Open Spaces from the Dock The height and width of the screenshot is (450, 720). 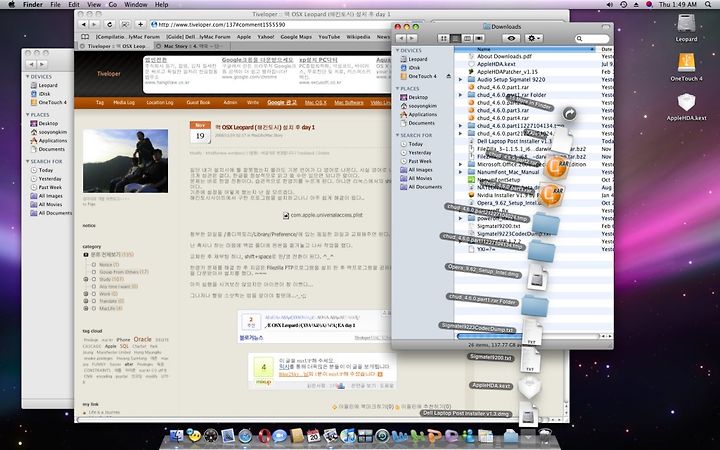coord(365,435)
